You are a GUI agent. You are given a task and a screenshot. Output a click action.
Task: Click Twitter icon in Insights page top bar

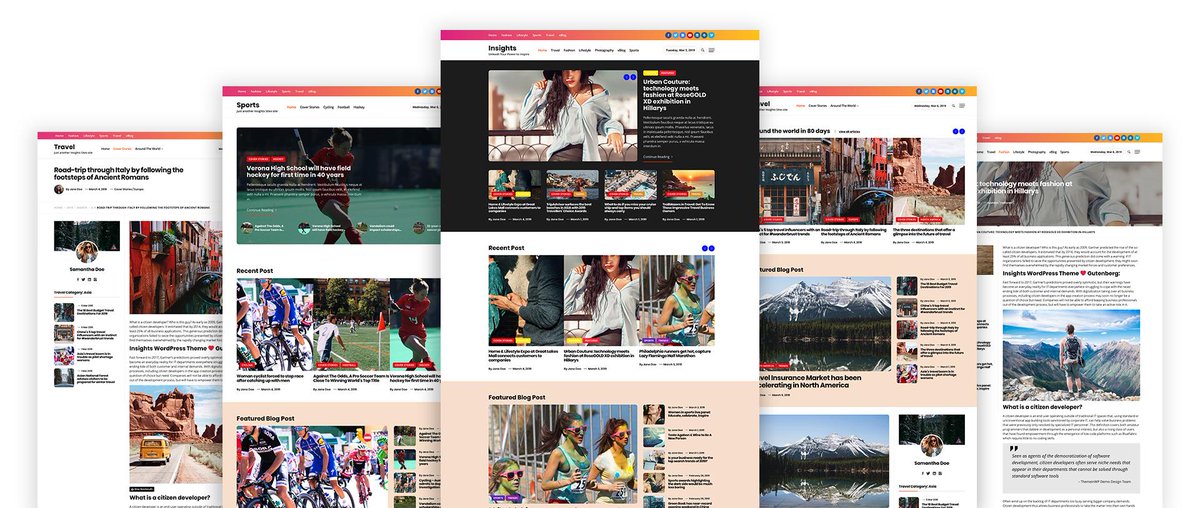click(675, 35)
